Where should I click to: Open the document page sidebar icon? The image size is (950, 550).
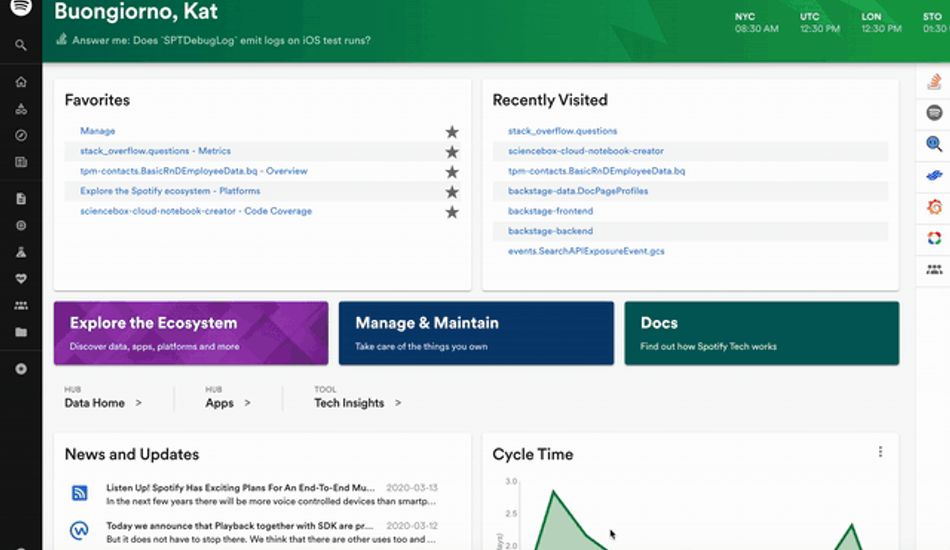tap(21, 199)
